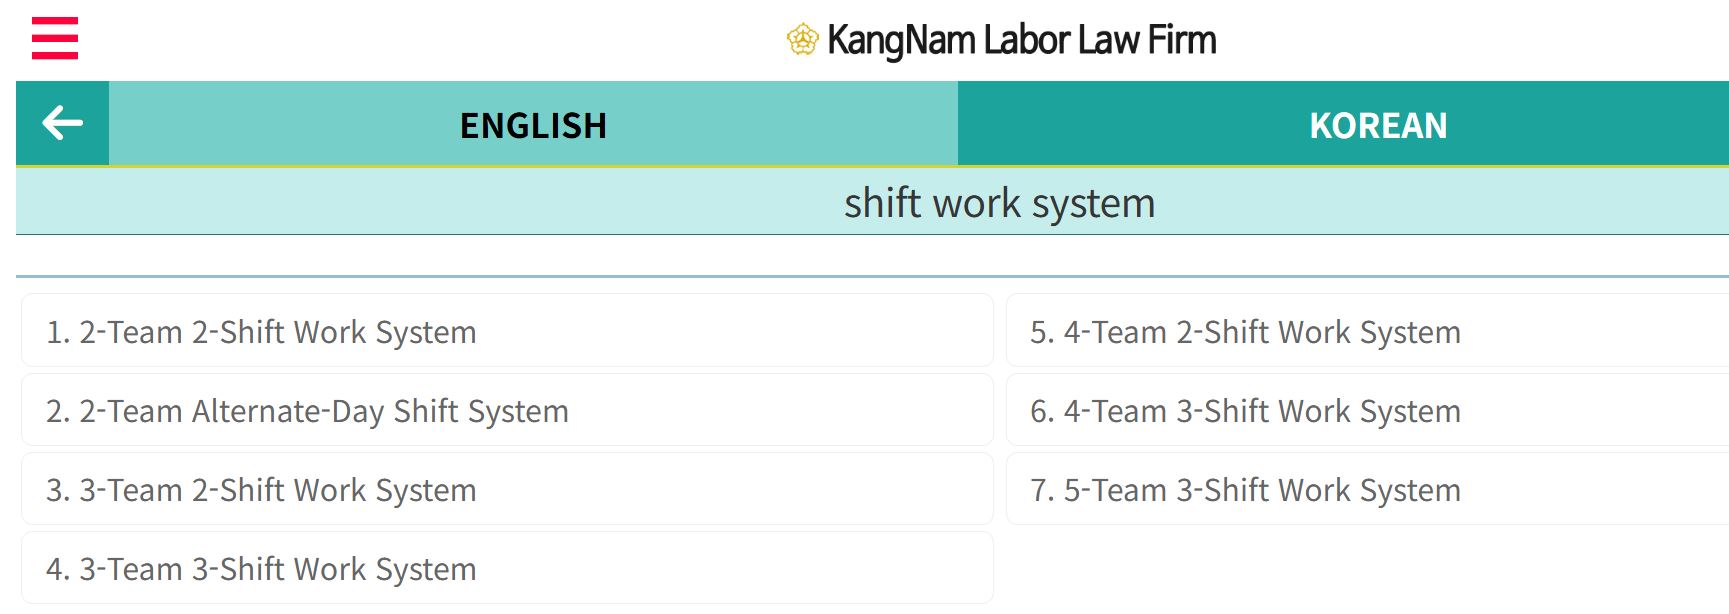
Task: View the sixth shift system entry
Action: click(x=1246, y=411)
